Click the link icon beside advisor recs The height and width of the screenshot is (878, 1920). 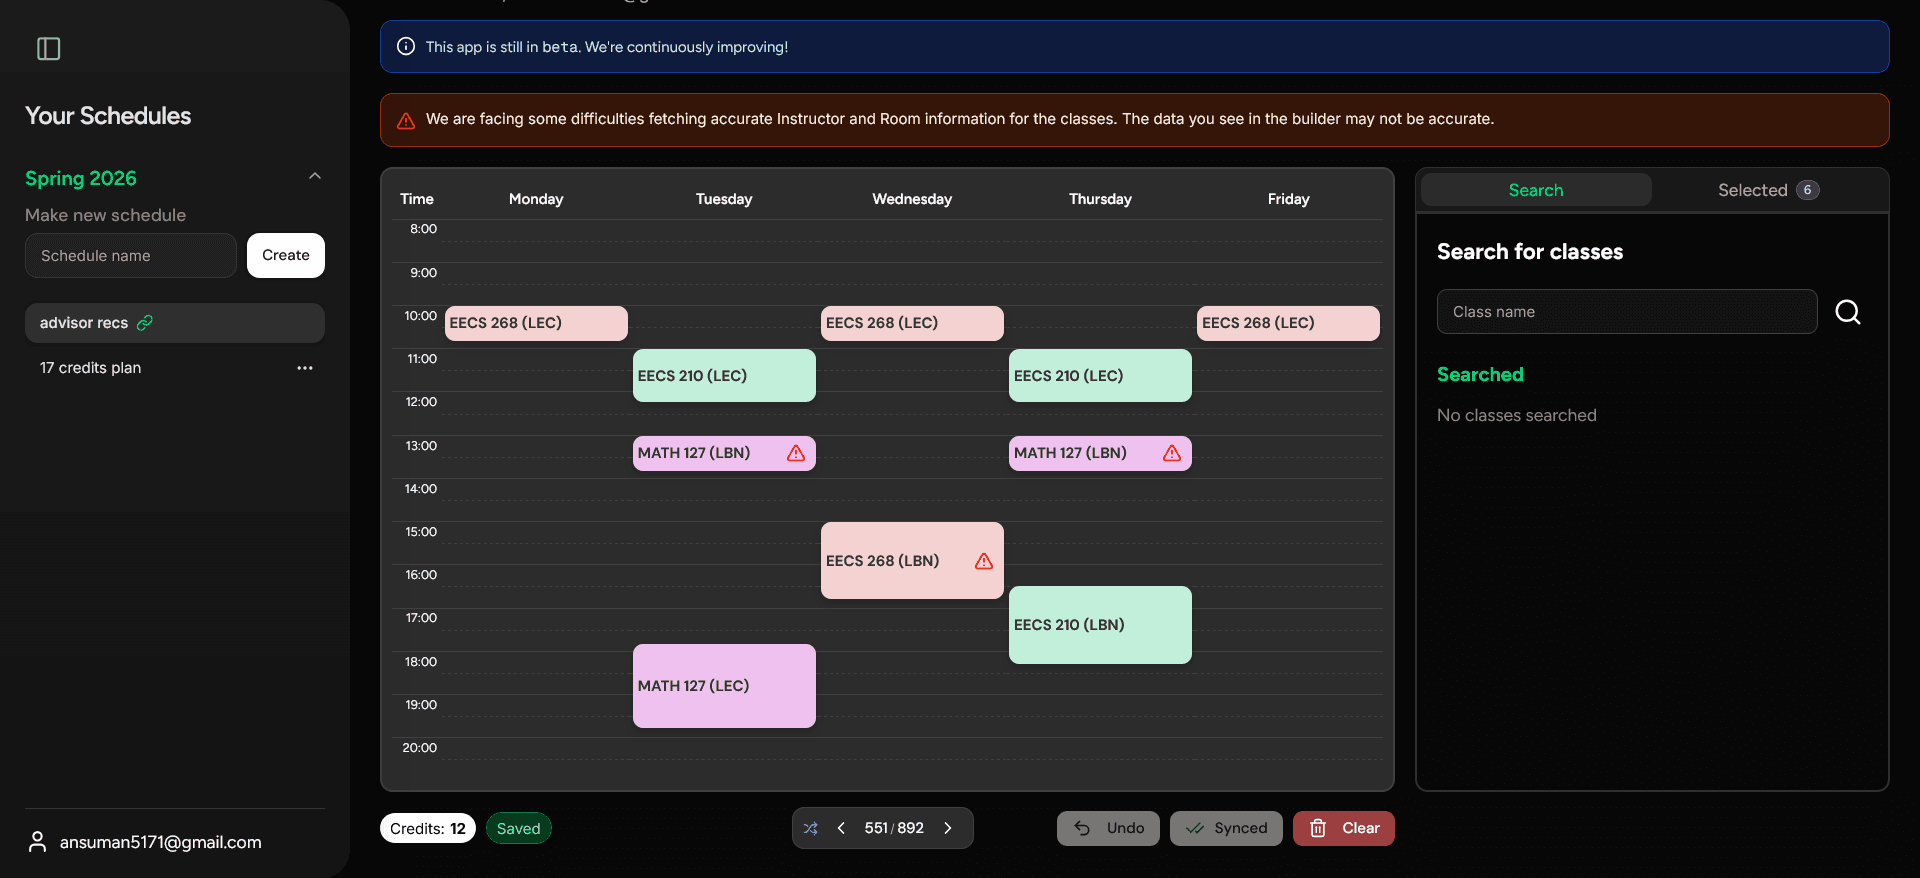[145, 323]
